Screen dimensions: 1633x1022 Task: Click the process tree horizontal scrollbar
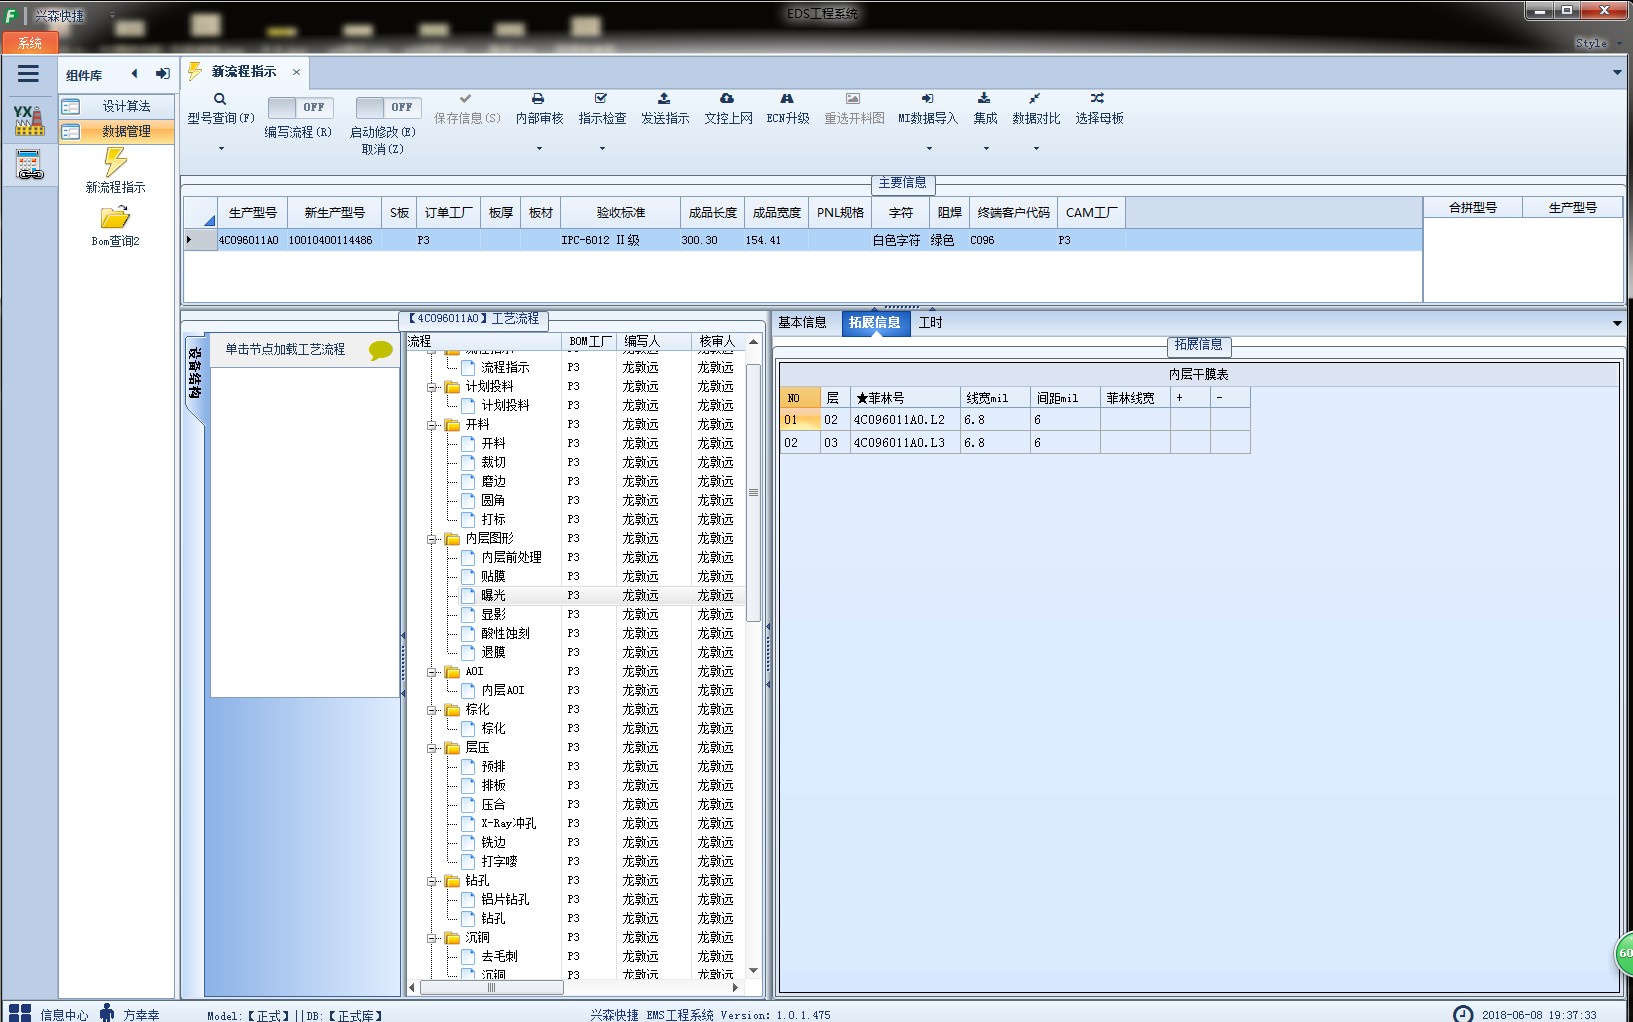coord(491,987)
